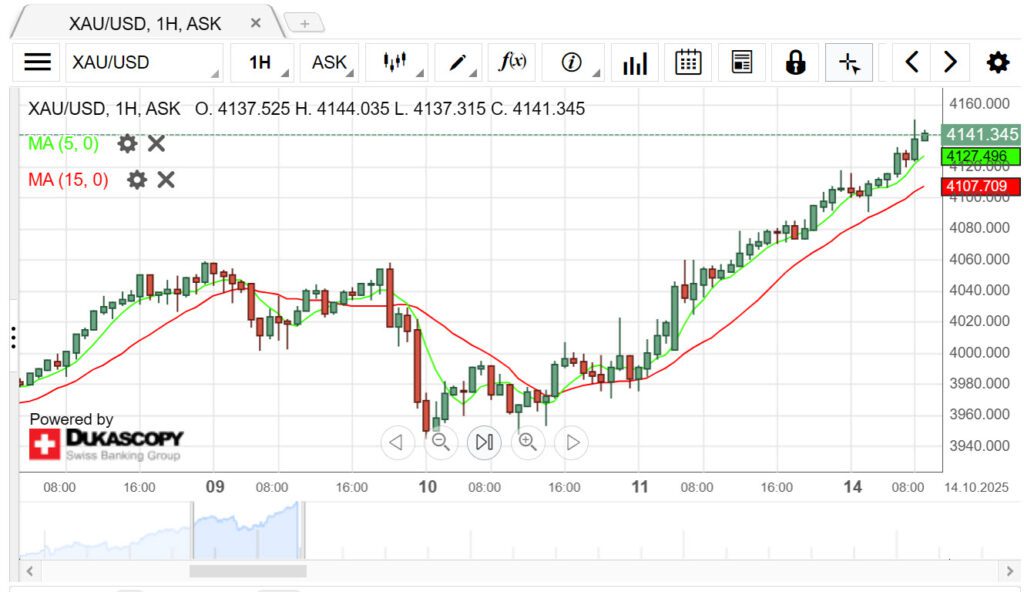Jump to latest candle button
Image resolution: width=1024 pixels, height=592 pixels.
coord(484,441)
